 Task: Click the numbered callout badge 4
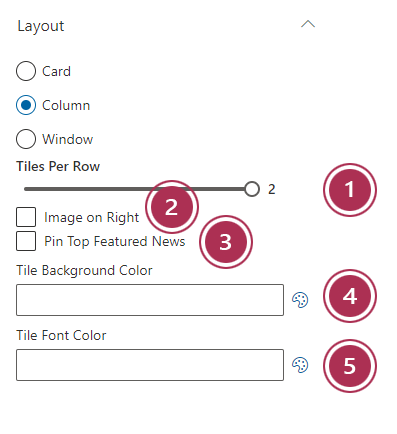point(350,296)
